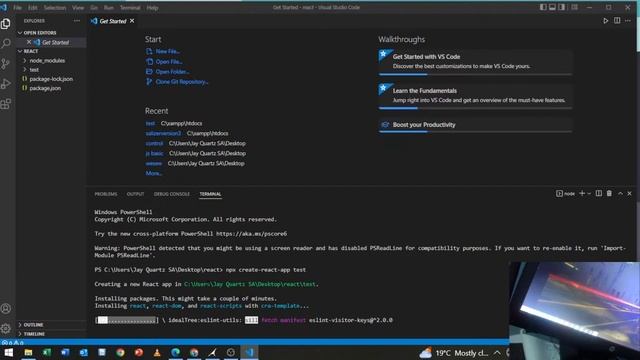This screenshot has height=360, width=640.
Task: Select the node terminal label
Action: tap(565, 193)
